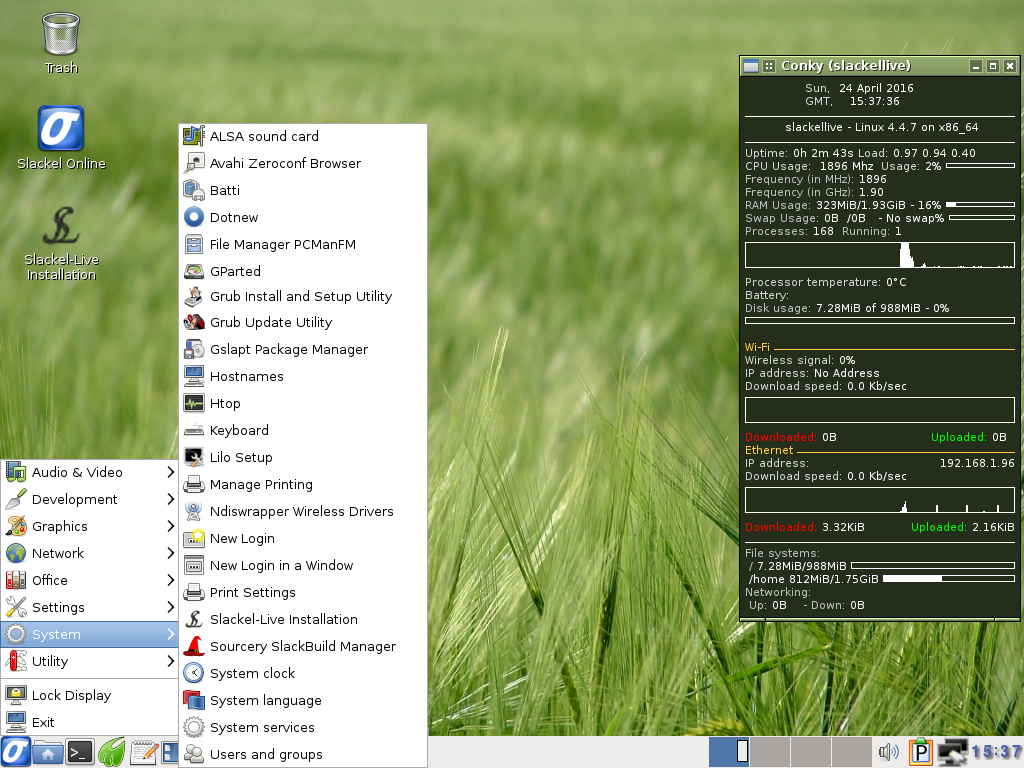The image size is (1024, 768).
Task: Switch to the second workspace in pager
Action: coord(770,752)
